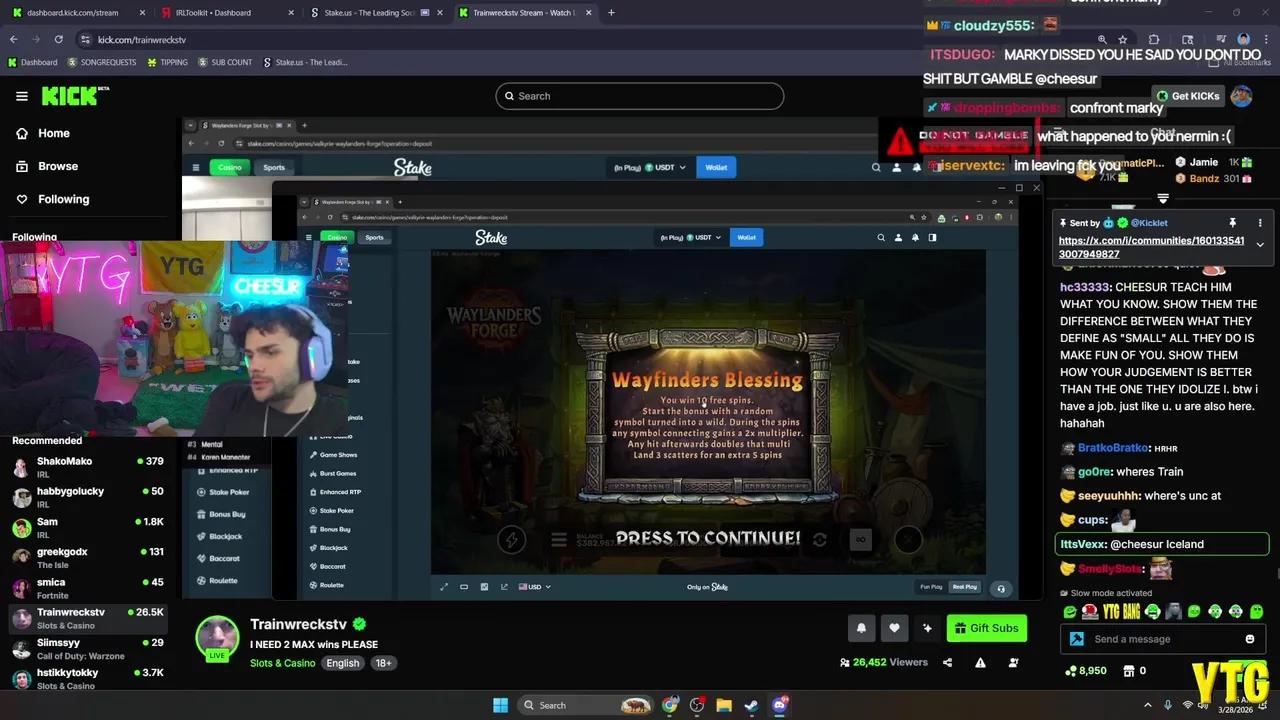
Task: Click the Kick logo
Action: click(75, 96)
